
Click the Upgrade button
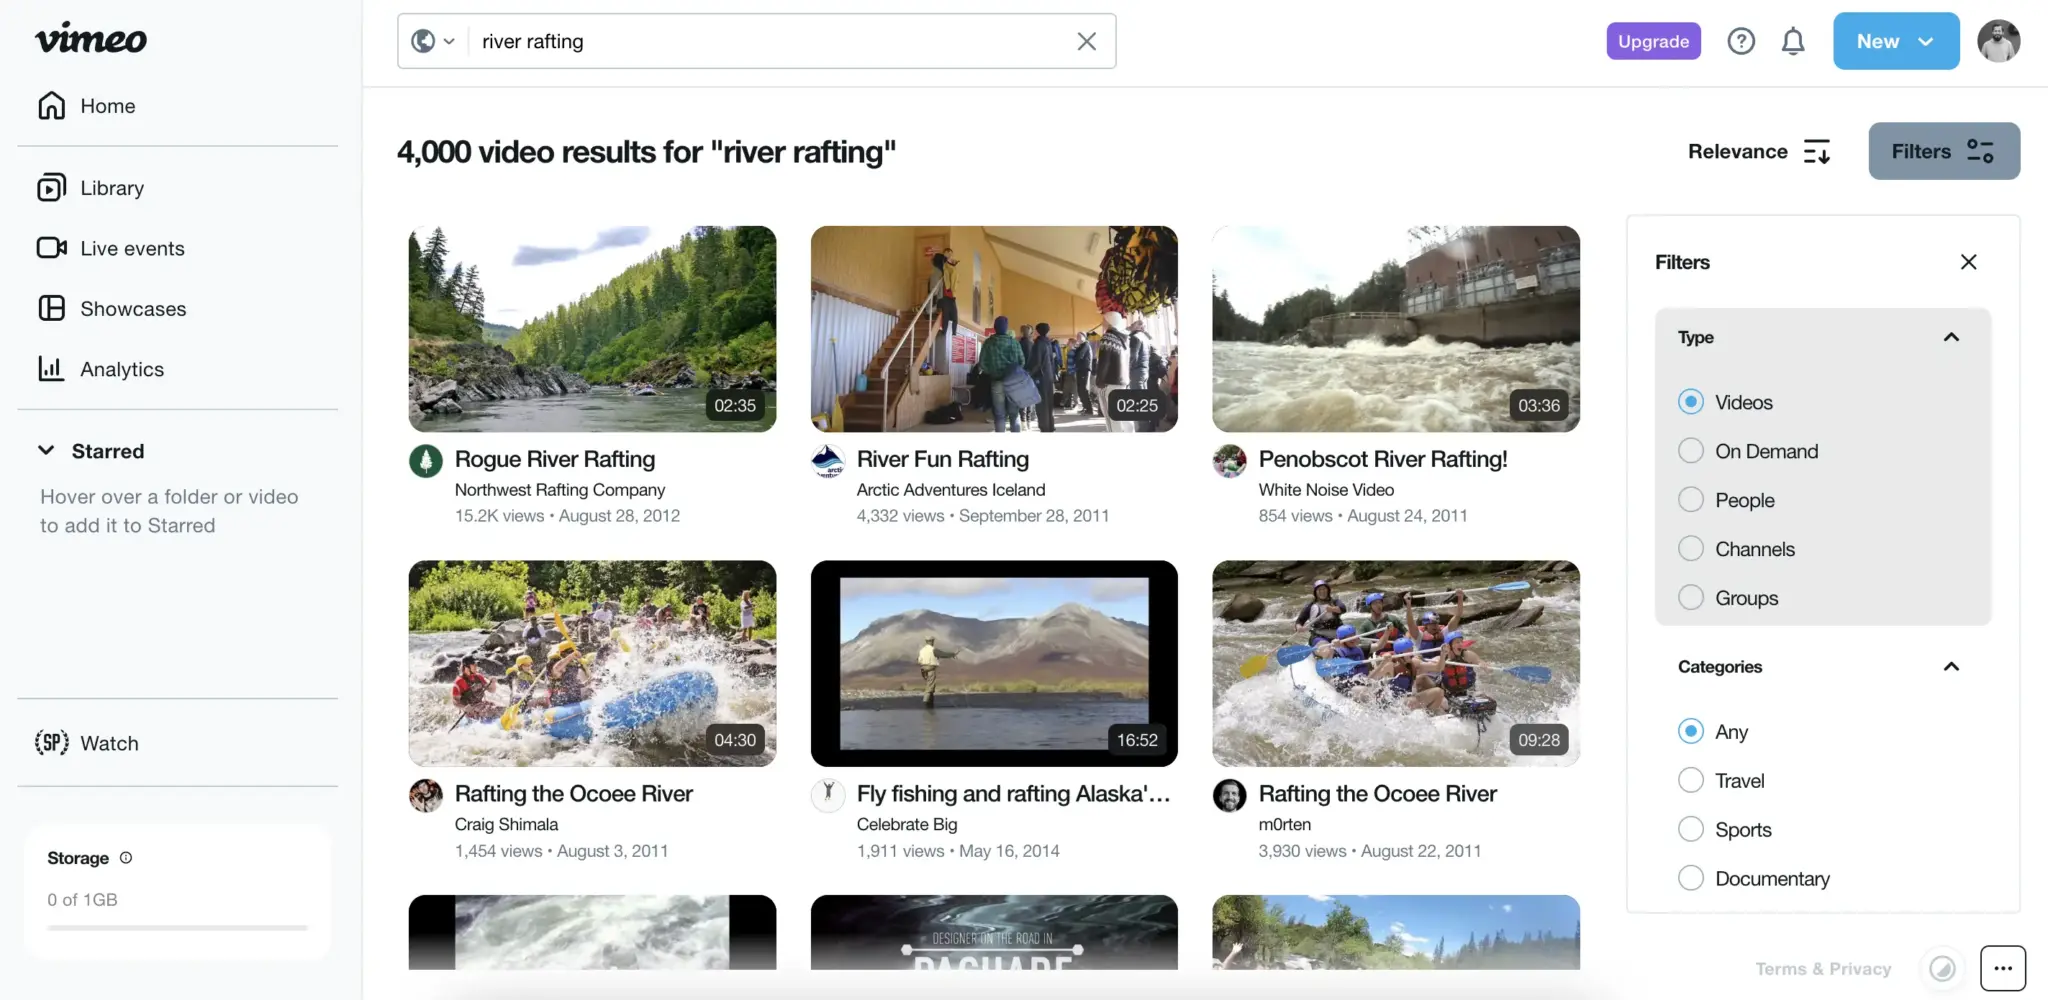coord(1653,41)
